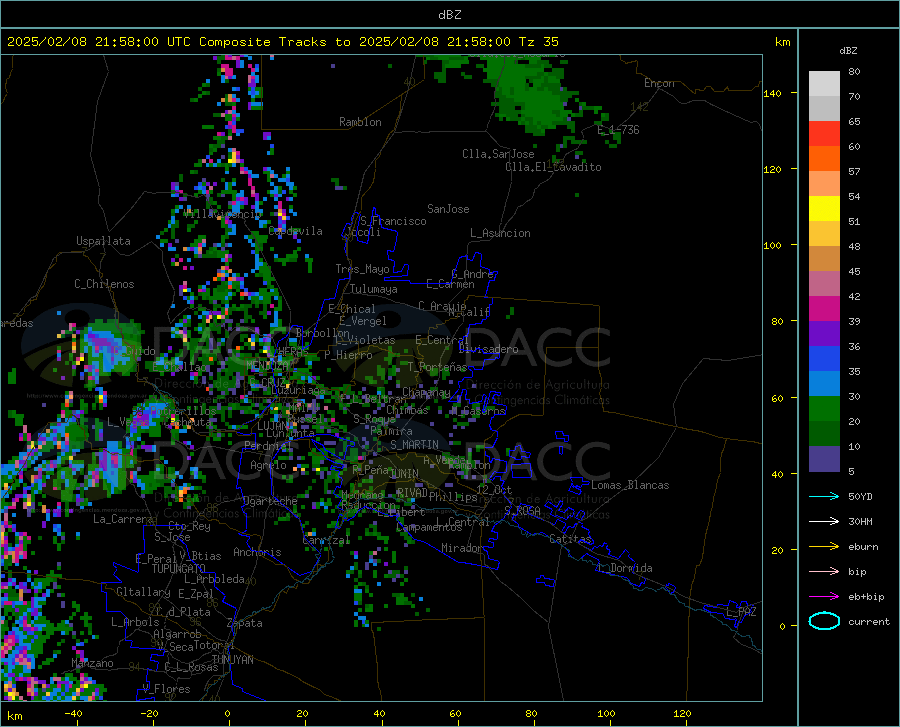Image resolution: width=900 pixels, height=727 pixels.
Task: Click the Capdevila map label
Action: pyautogui.click(x=296, y=231)
